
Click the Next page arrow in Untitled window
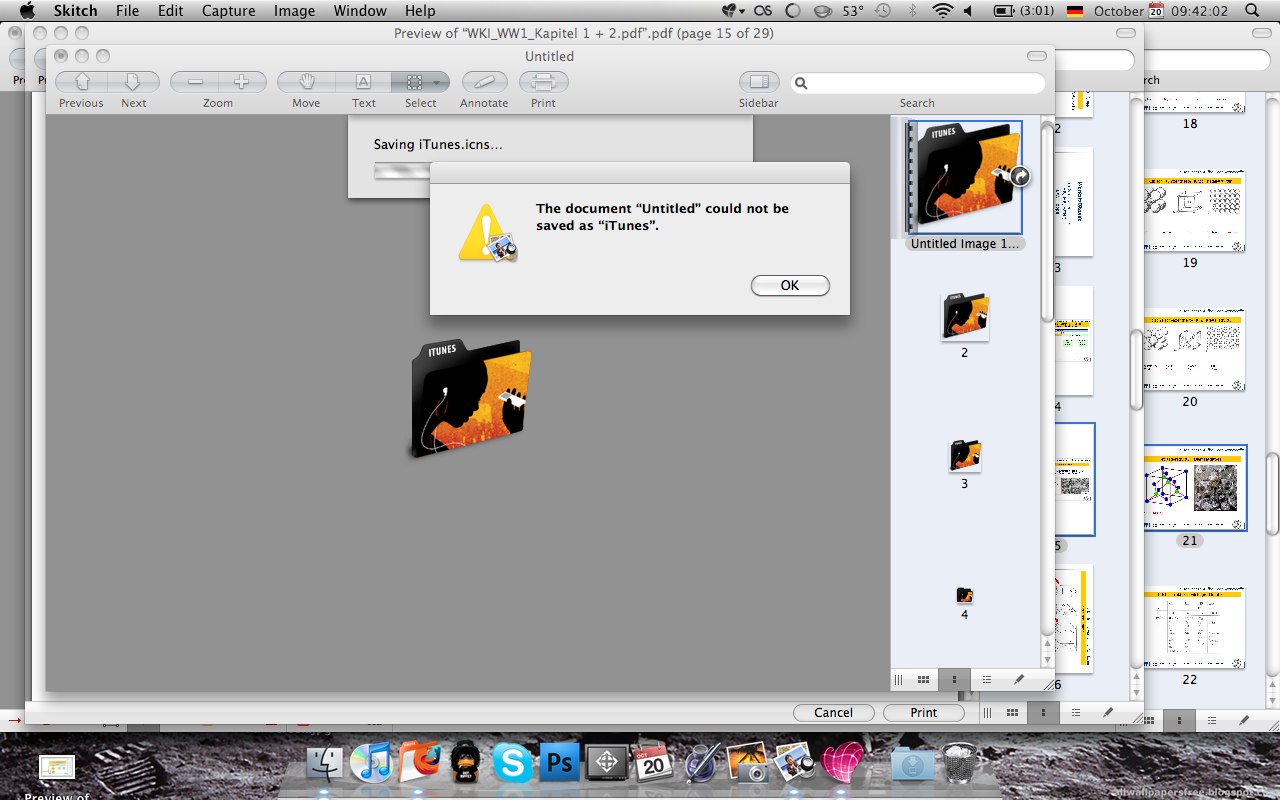pyautogui.click(x=133, y=82)
